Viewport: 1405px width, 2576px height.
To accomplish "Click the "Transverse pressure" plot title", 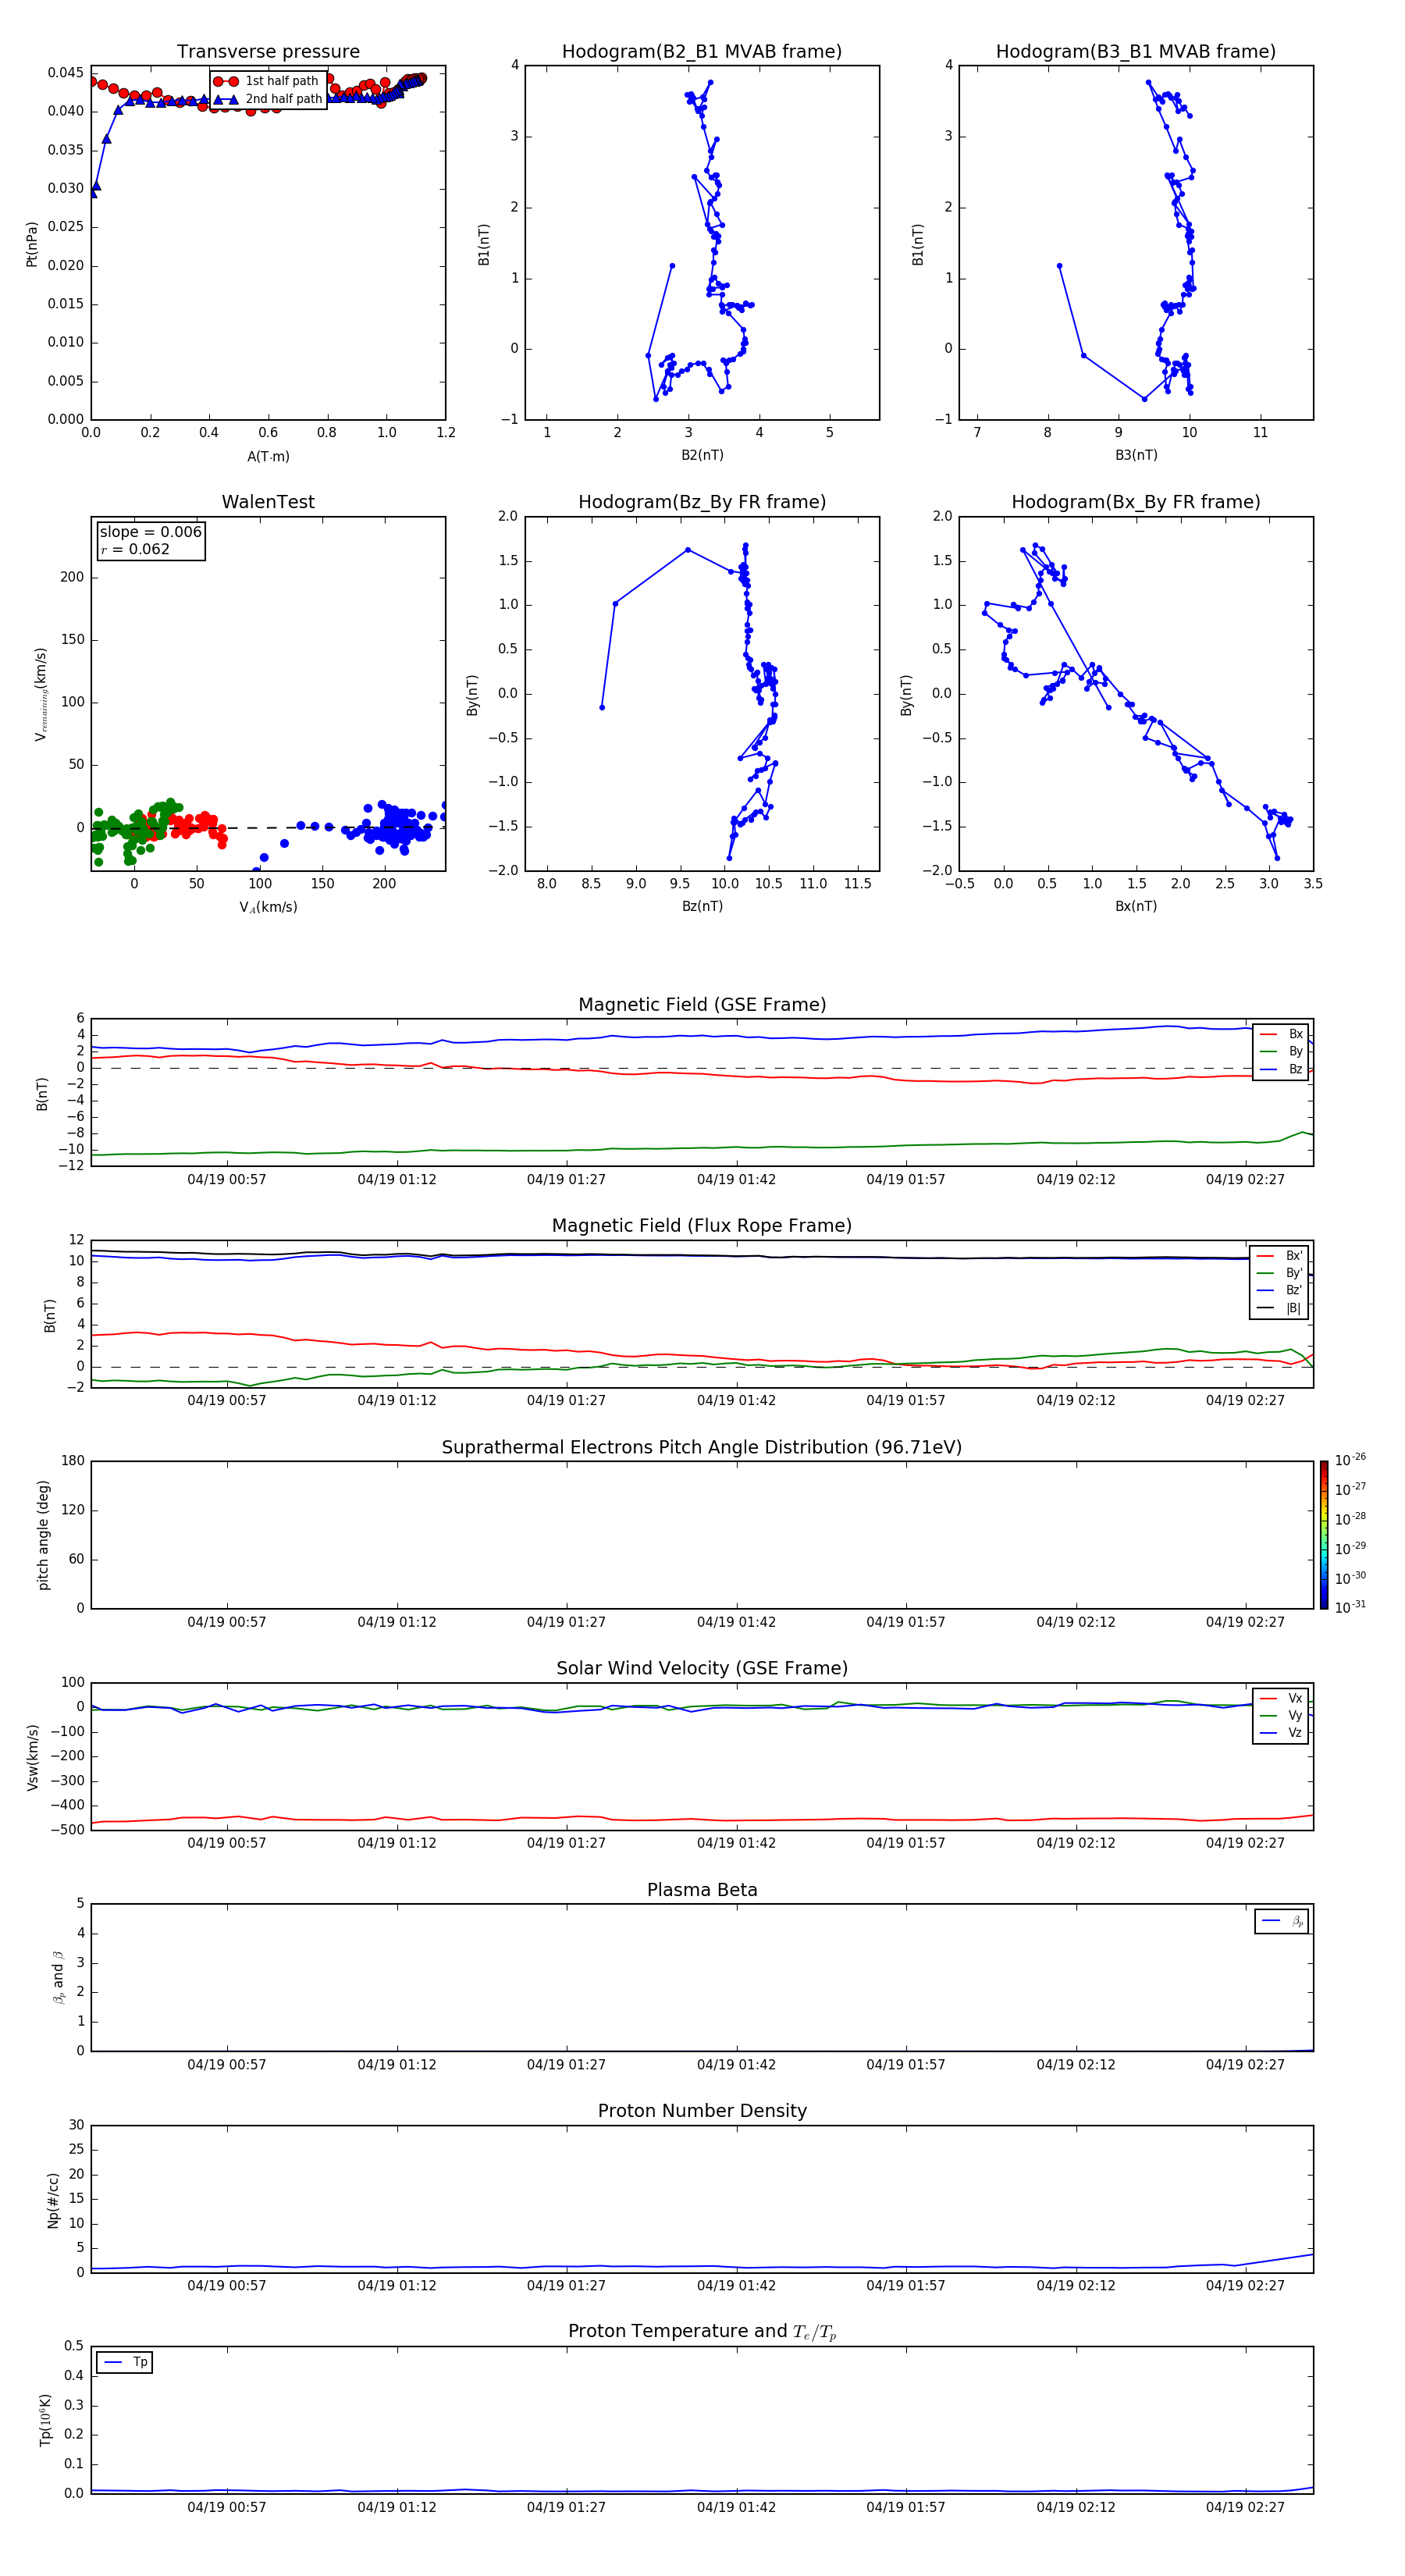I will (x=268, y=52).
